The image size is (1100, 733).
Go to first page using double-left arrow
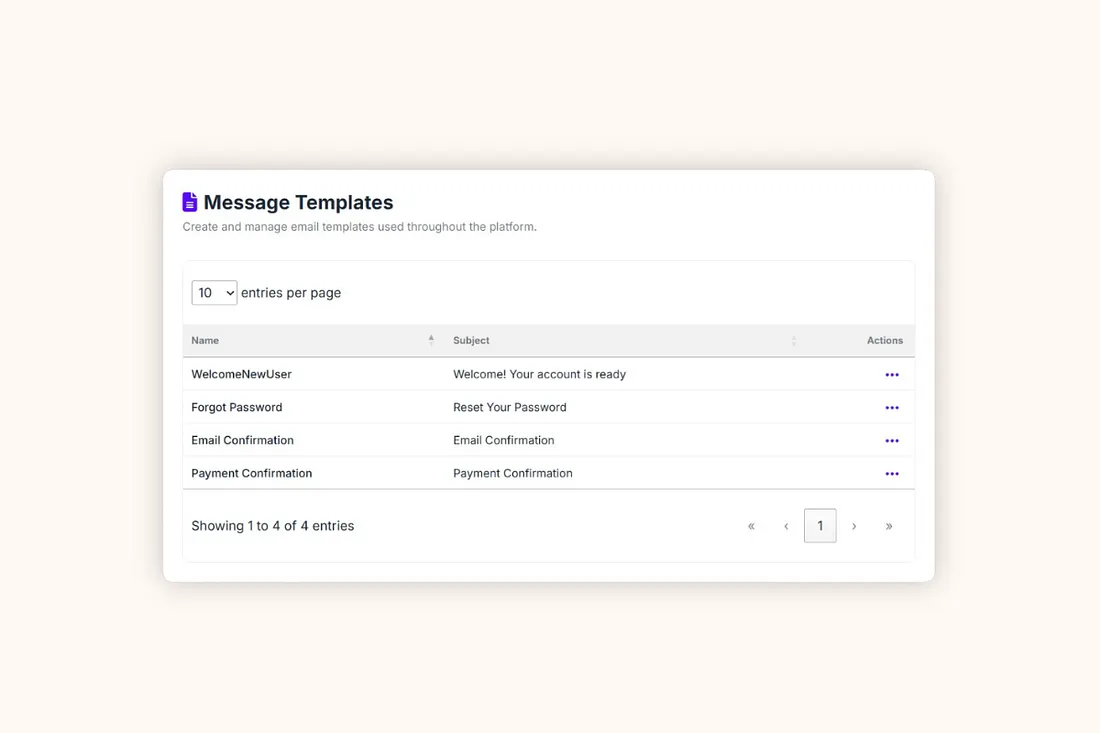point(751,526)
